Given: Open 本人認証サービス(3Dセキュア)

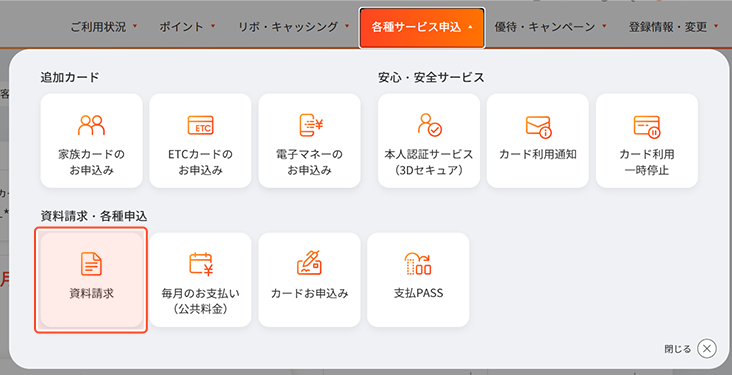Looking at the screenshot, I should click(429, 141).
